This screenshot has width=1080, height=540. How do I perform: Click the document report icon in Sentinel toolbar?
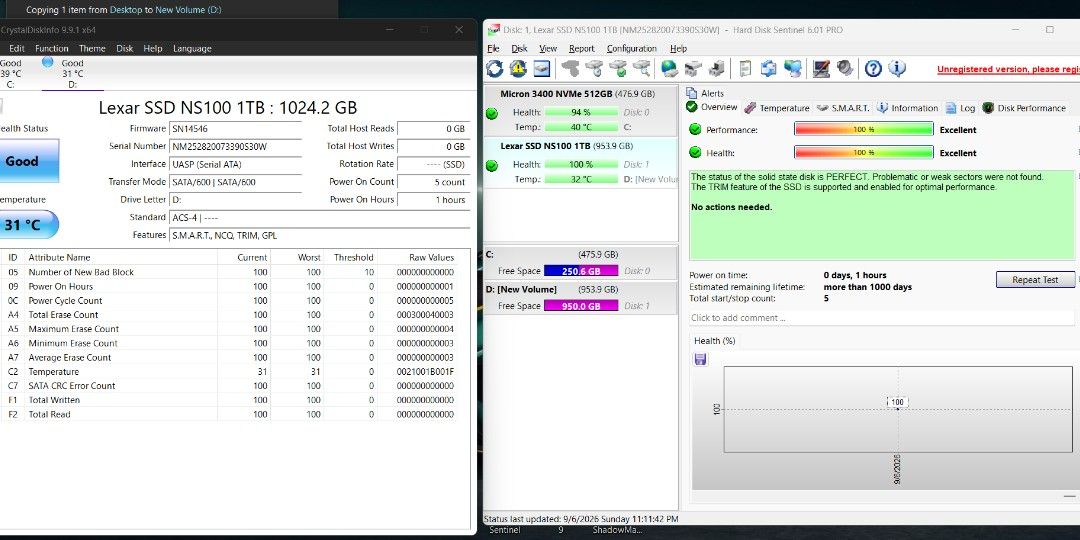pyautogui.click(x=745, y=68)
